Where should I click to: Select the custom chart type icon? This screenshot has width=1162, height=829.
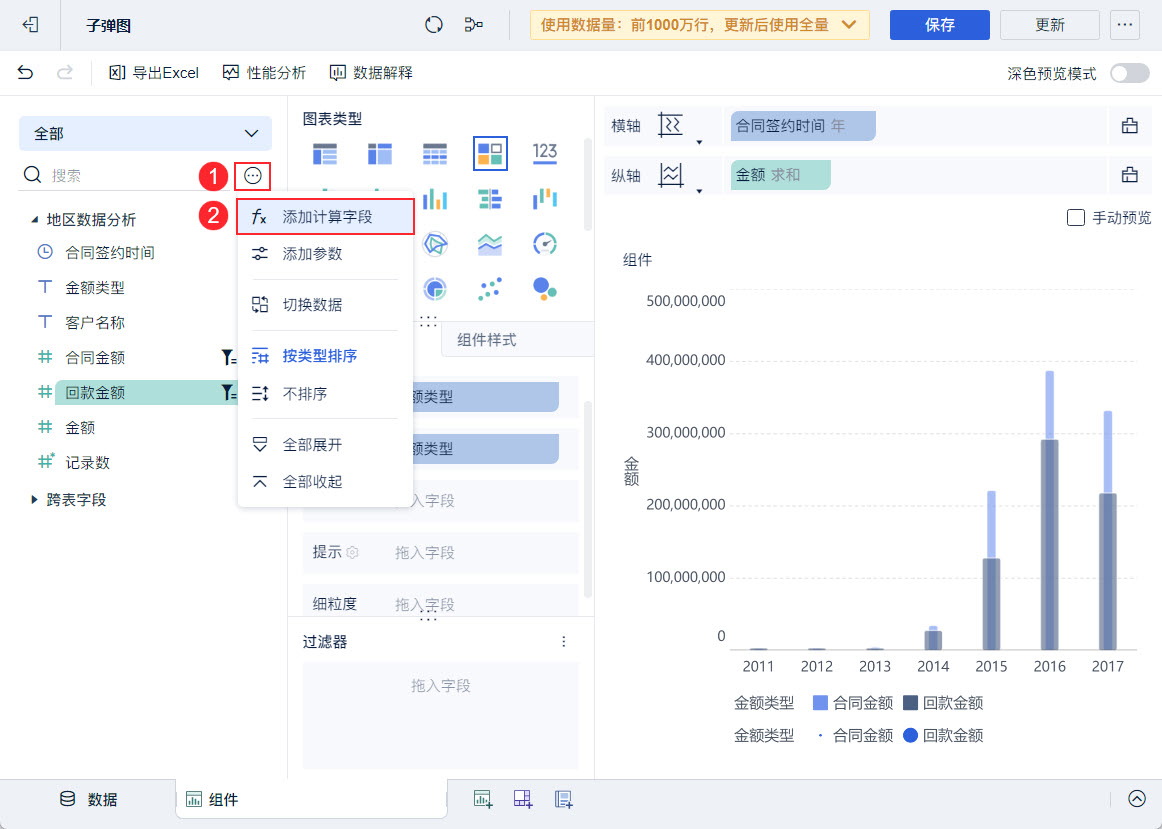point(490,153)
